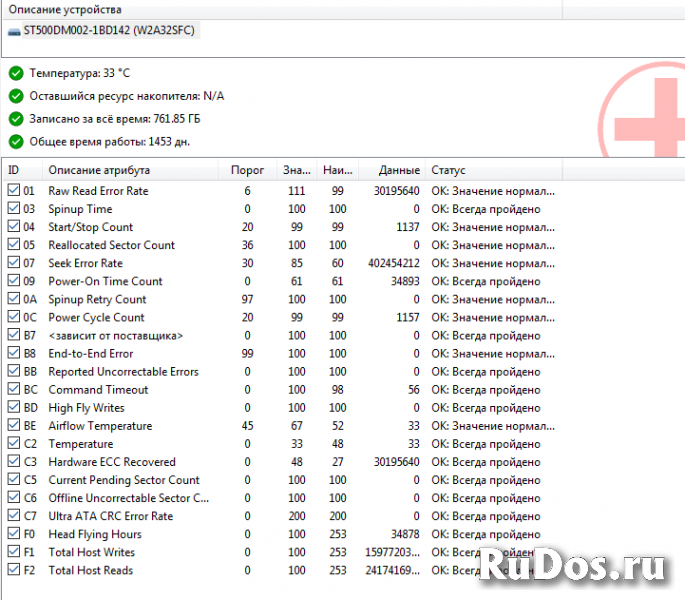Click green check icon beside Записано за всё время
Image resolution: width=685 pixels, height=600 pixels.
point(15,119)
